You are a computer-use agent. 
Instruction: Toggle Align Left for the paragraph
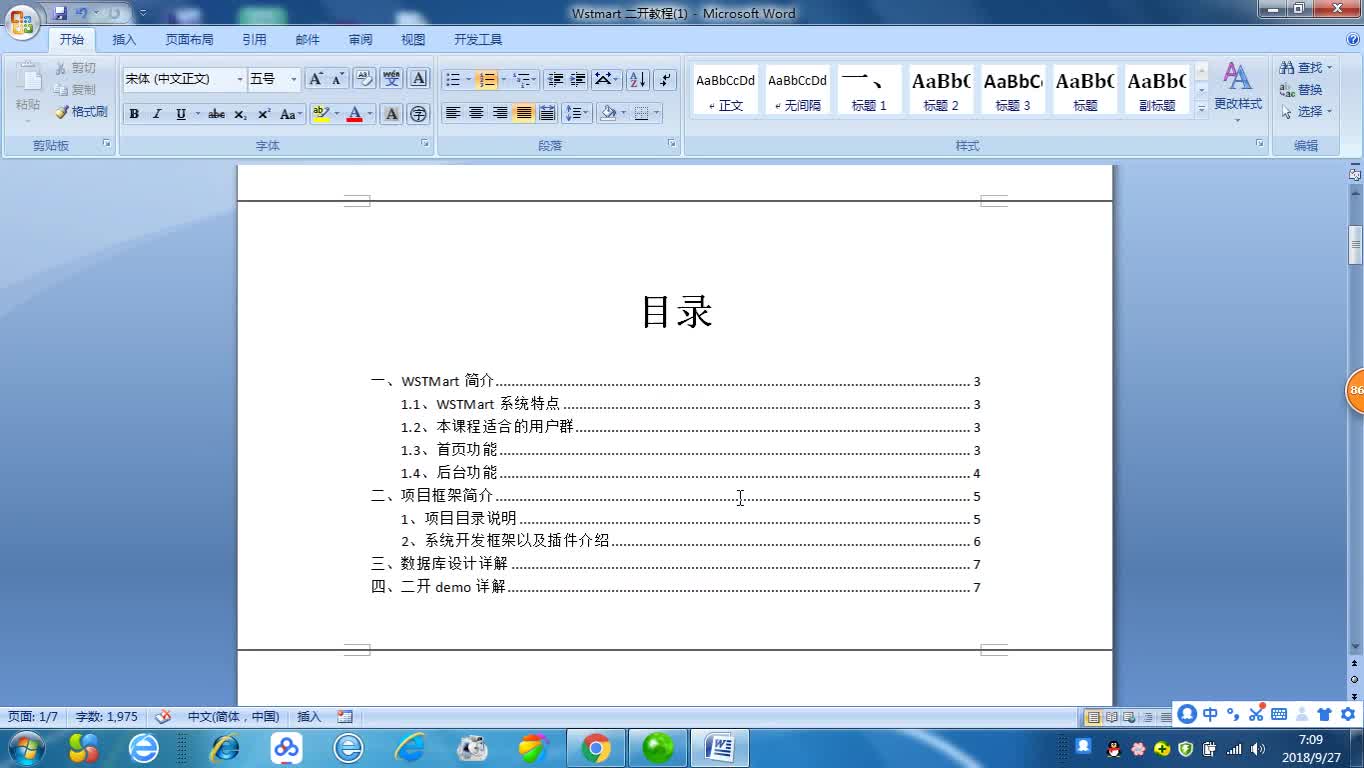tap(453, 113)
